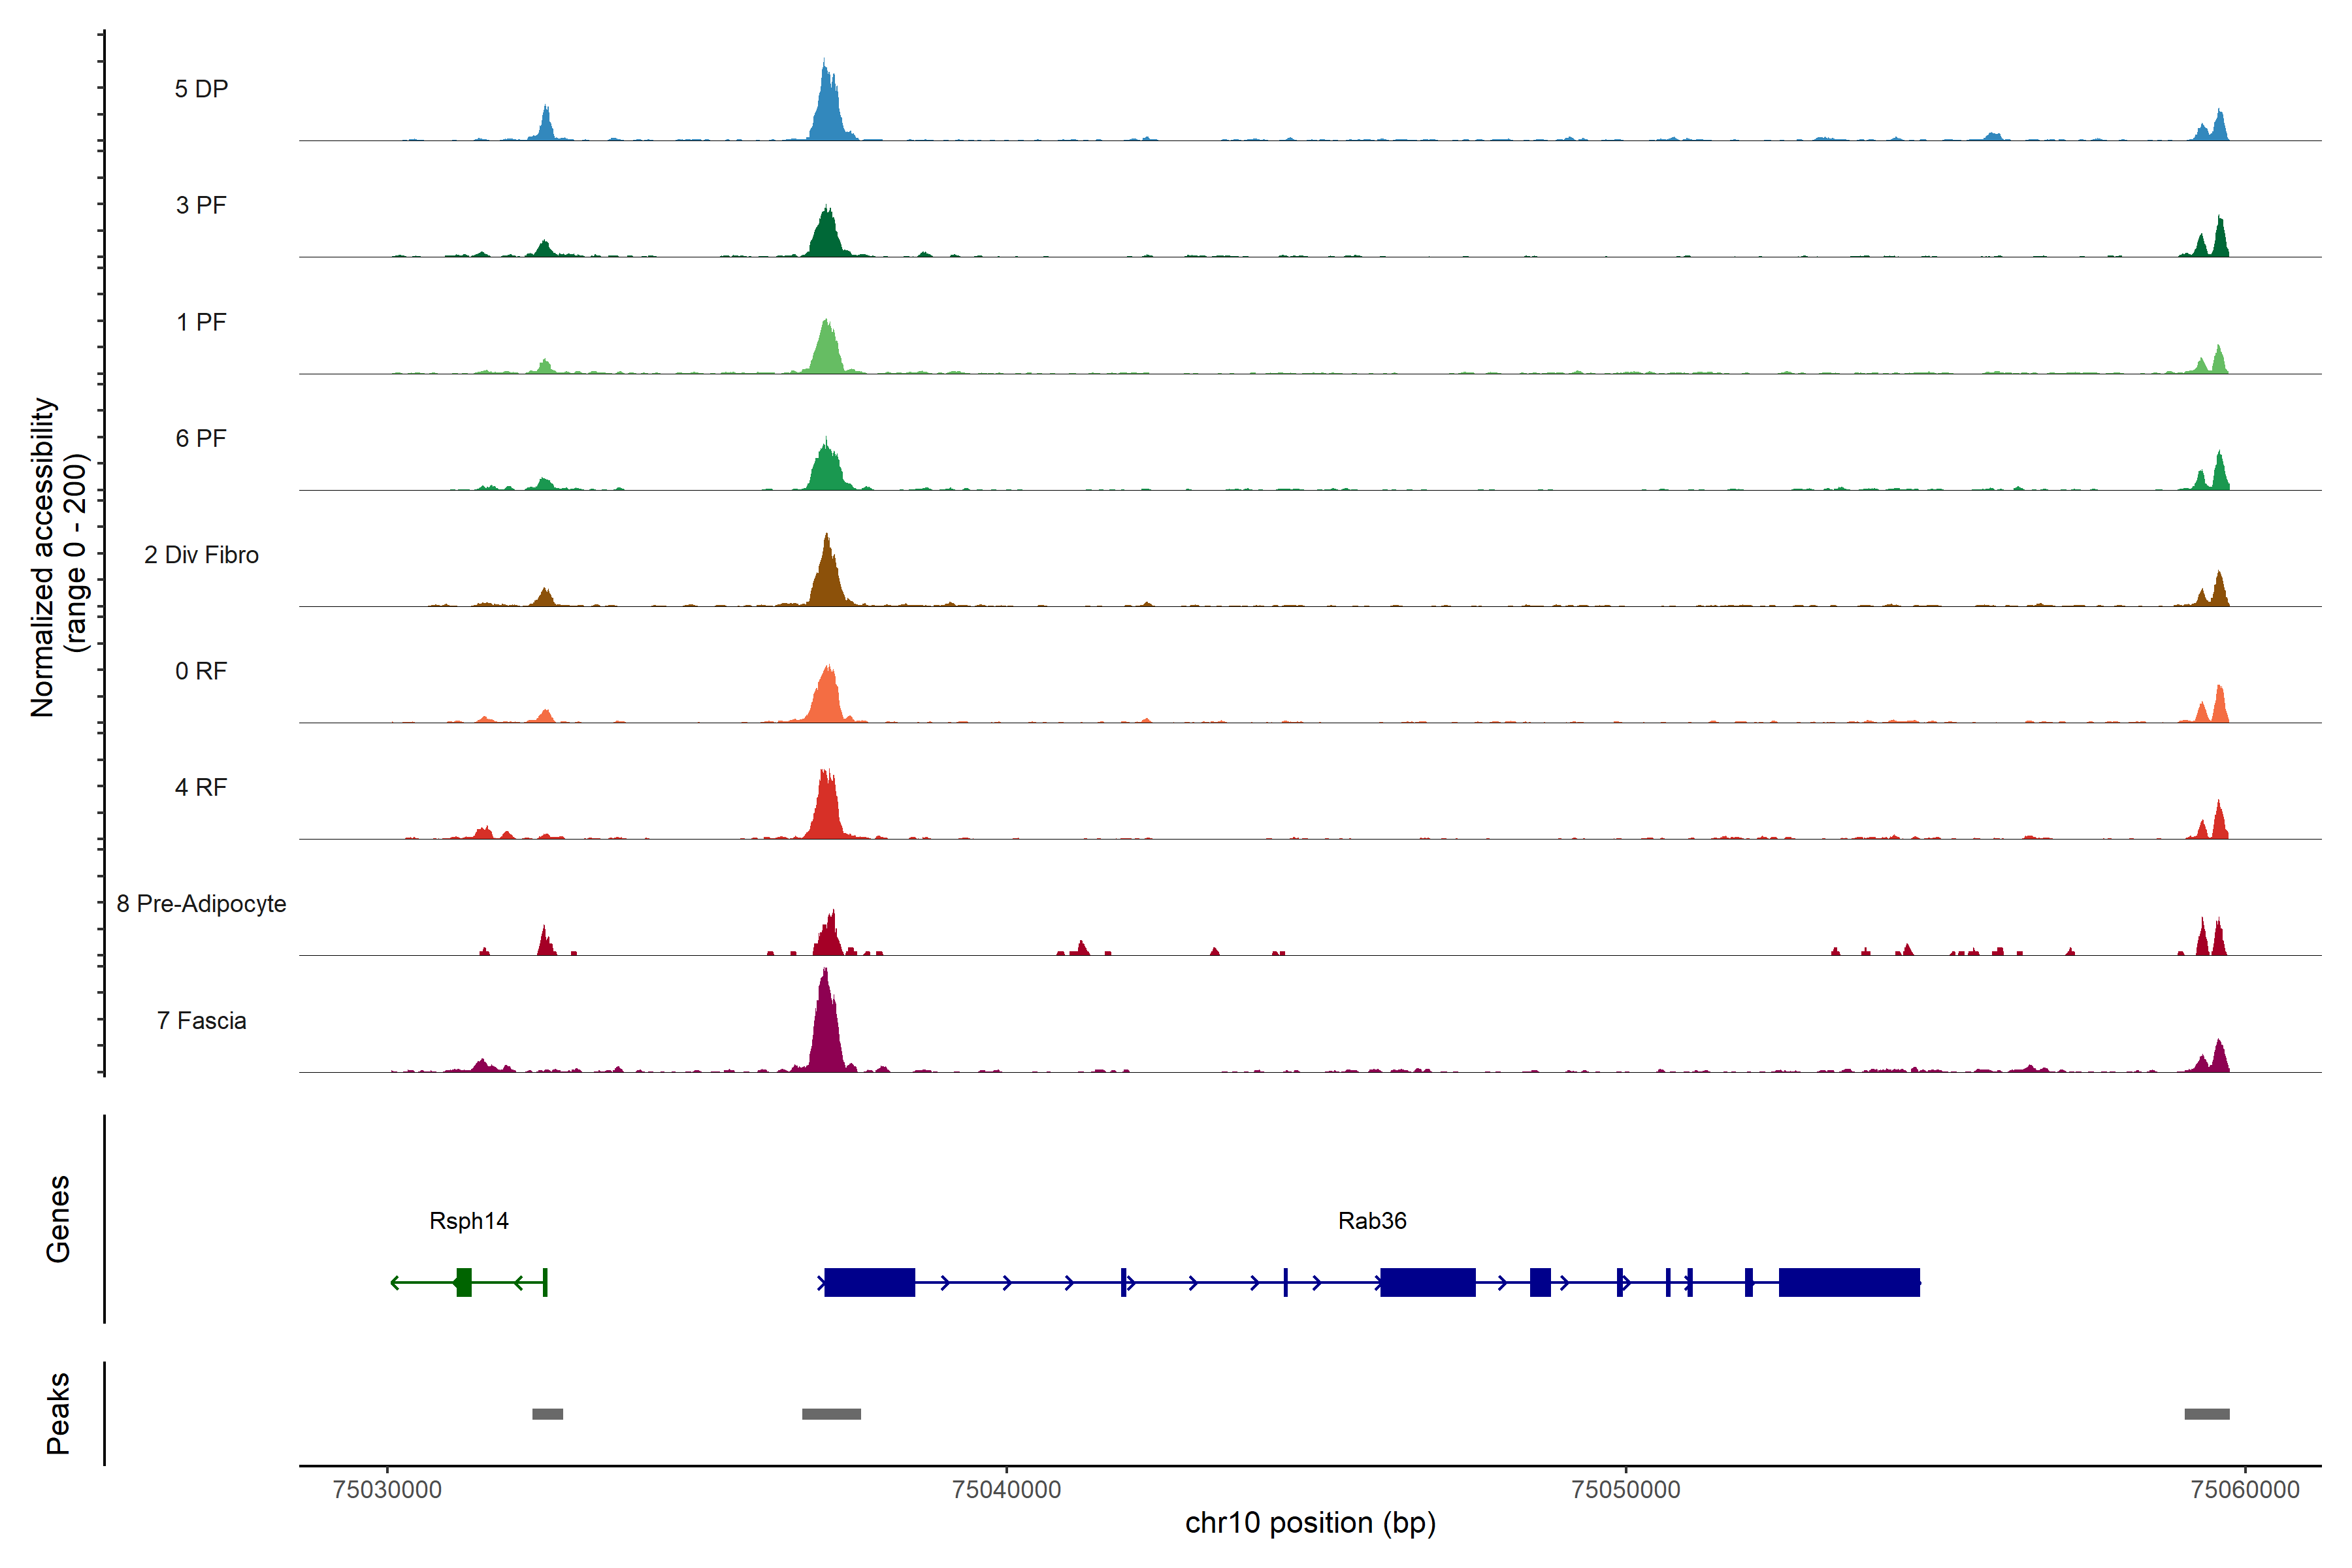Image resolution: width=2352 pixels, height=1568 pixels.
Task: Click the chr10 position axis title
Action: pos(1310,1523)
